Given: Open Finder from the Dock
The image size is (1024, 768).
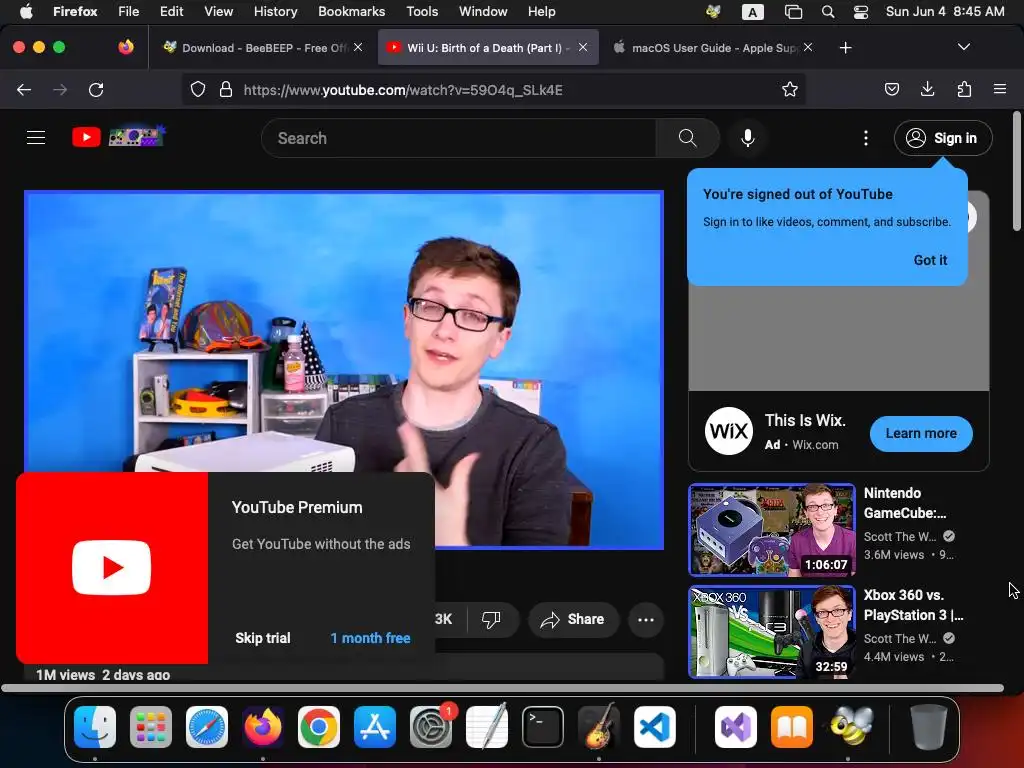Looking at the screenshot, I should pos(95,727).
